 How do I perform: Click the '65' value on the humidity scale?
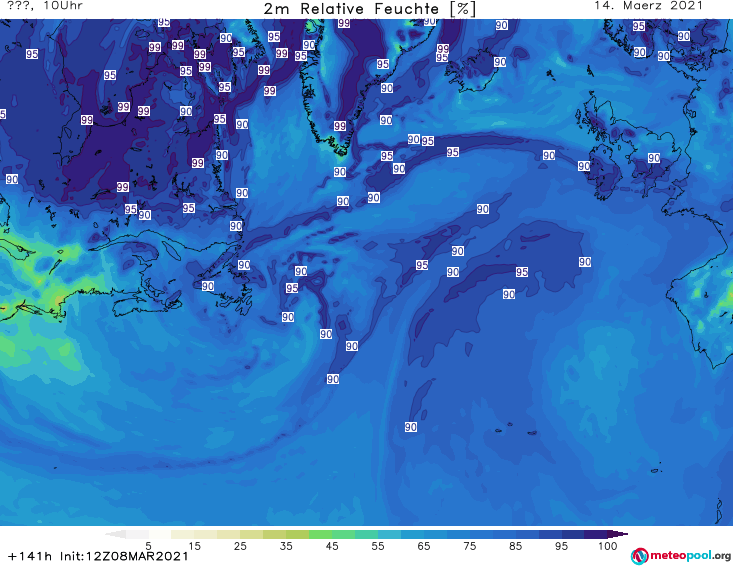424,546
